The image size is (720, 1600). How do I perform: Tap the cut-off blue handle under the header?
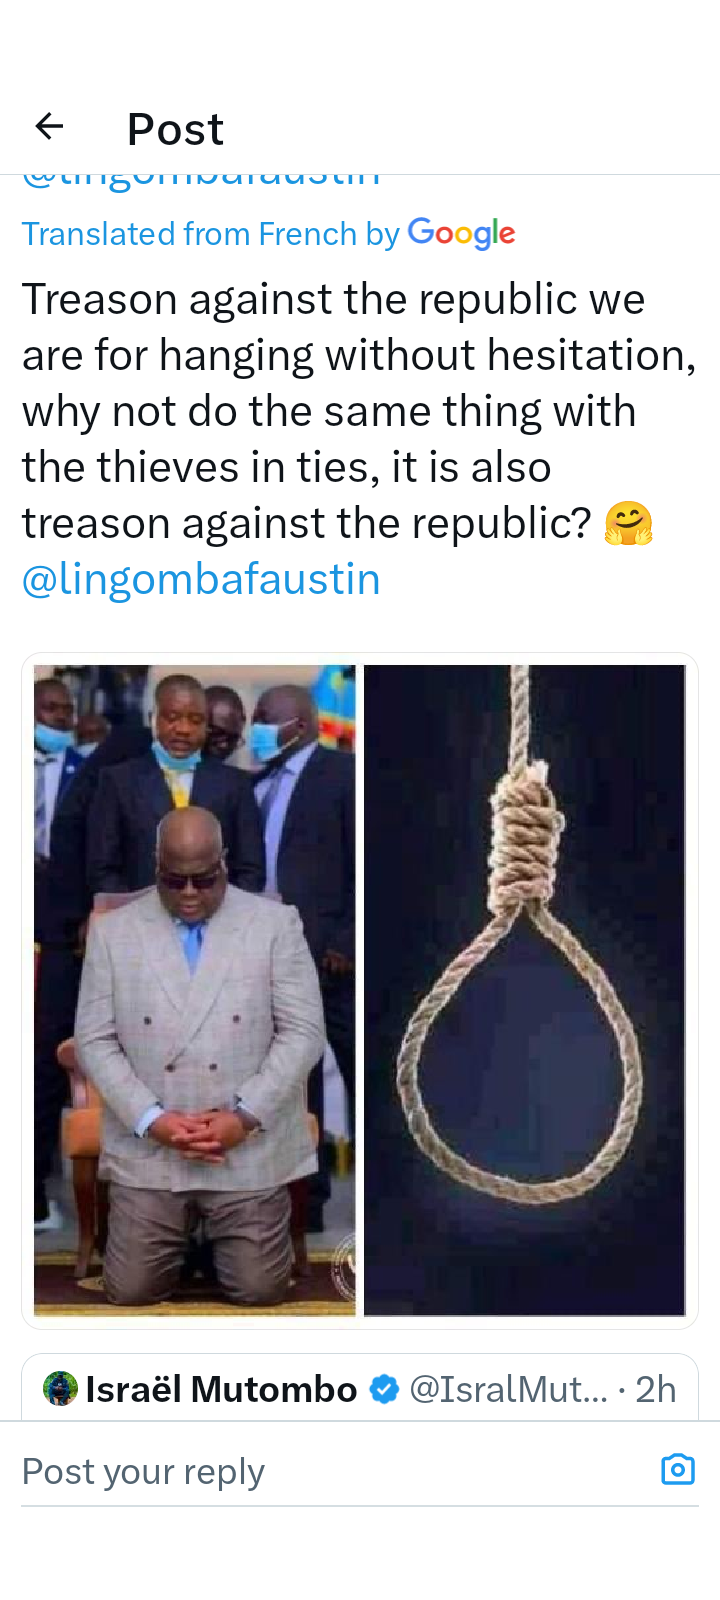point(201,182)
